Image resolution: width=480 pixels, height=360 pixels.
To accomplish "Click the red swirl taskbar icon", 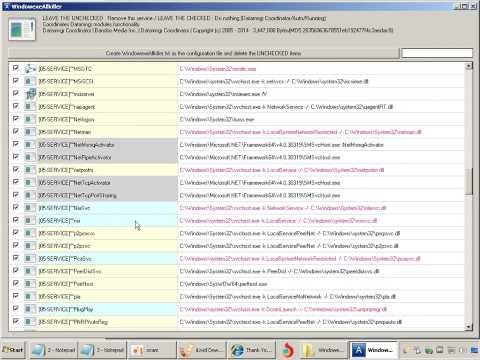I will (x=288, y=350).
